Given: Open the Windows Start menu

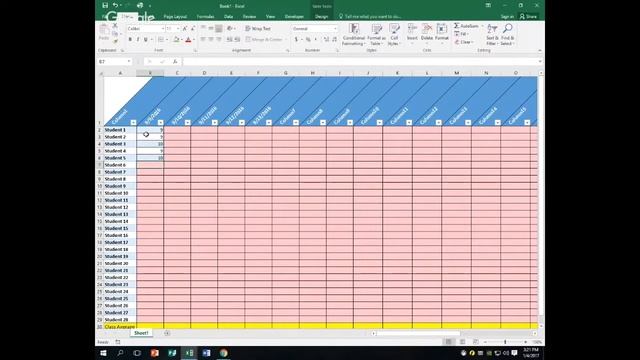Looking at the screenshot, I should [x=103, y=353].
